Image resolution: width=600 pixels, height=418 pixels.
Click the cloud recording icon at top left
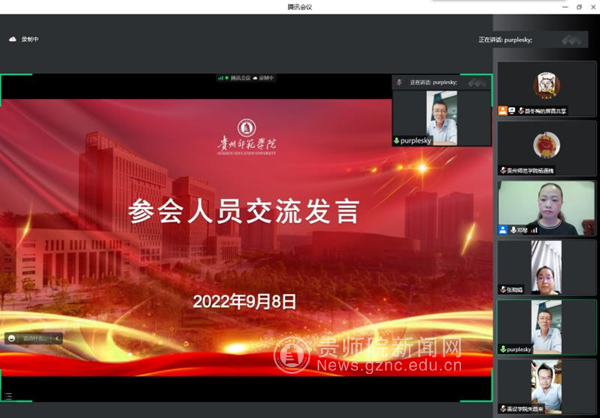13,39
